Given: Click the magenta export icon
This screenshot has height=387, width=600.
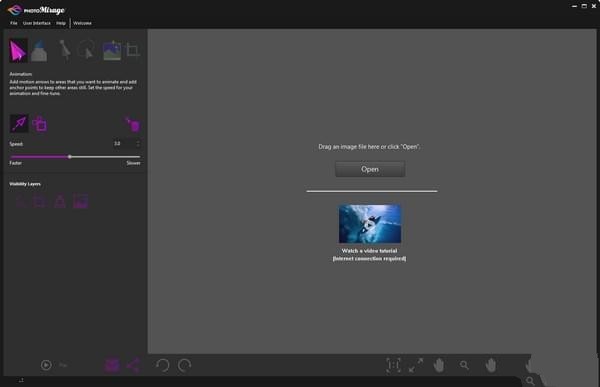Looking at the screenshot, I should point(112,365).
